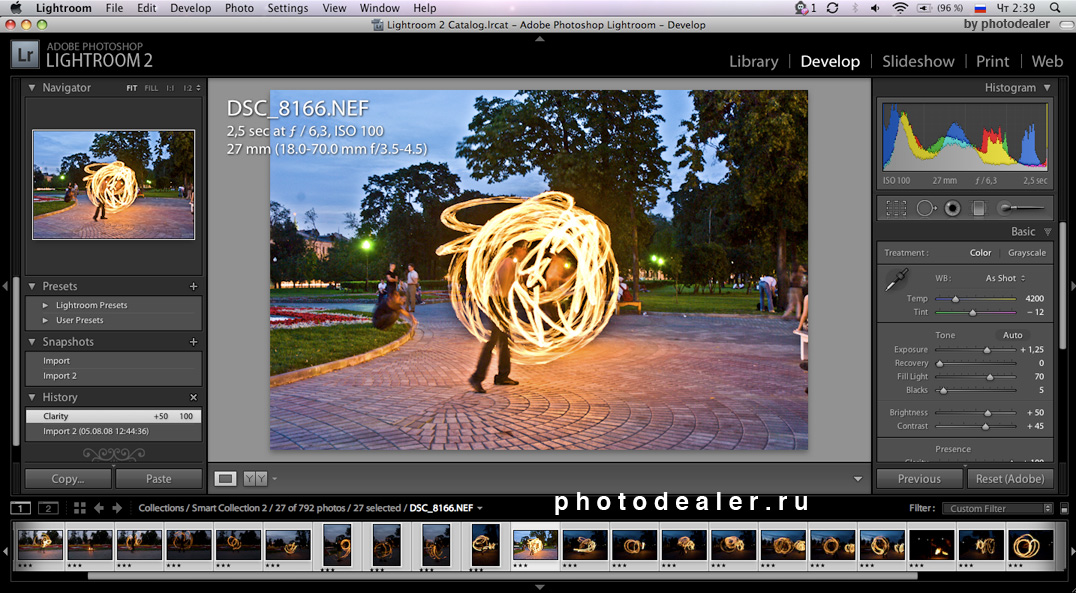Click the Fill Light slider handle
The height and width of the screenshot is (593, 1076).
coord(990,377)
